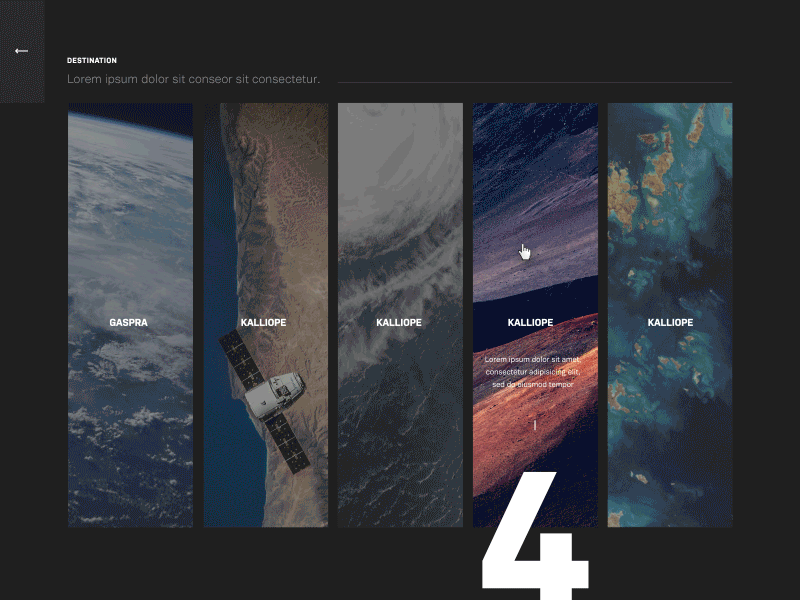
Task: Select the GASPRA title label
Action: [x=129, y=322]
